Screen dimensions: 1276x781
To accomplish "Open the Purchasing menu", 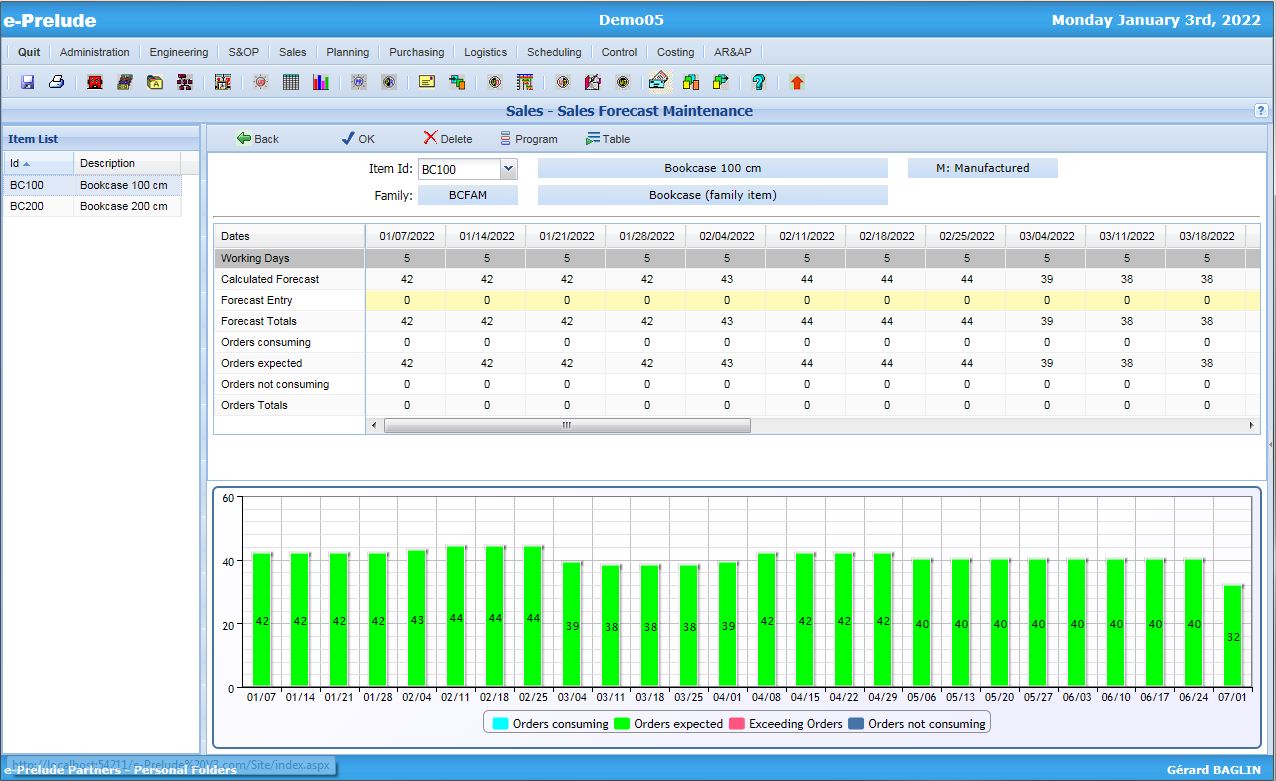I will coord(416,52).
